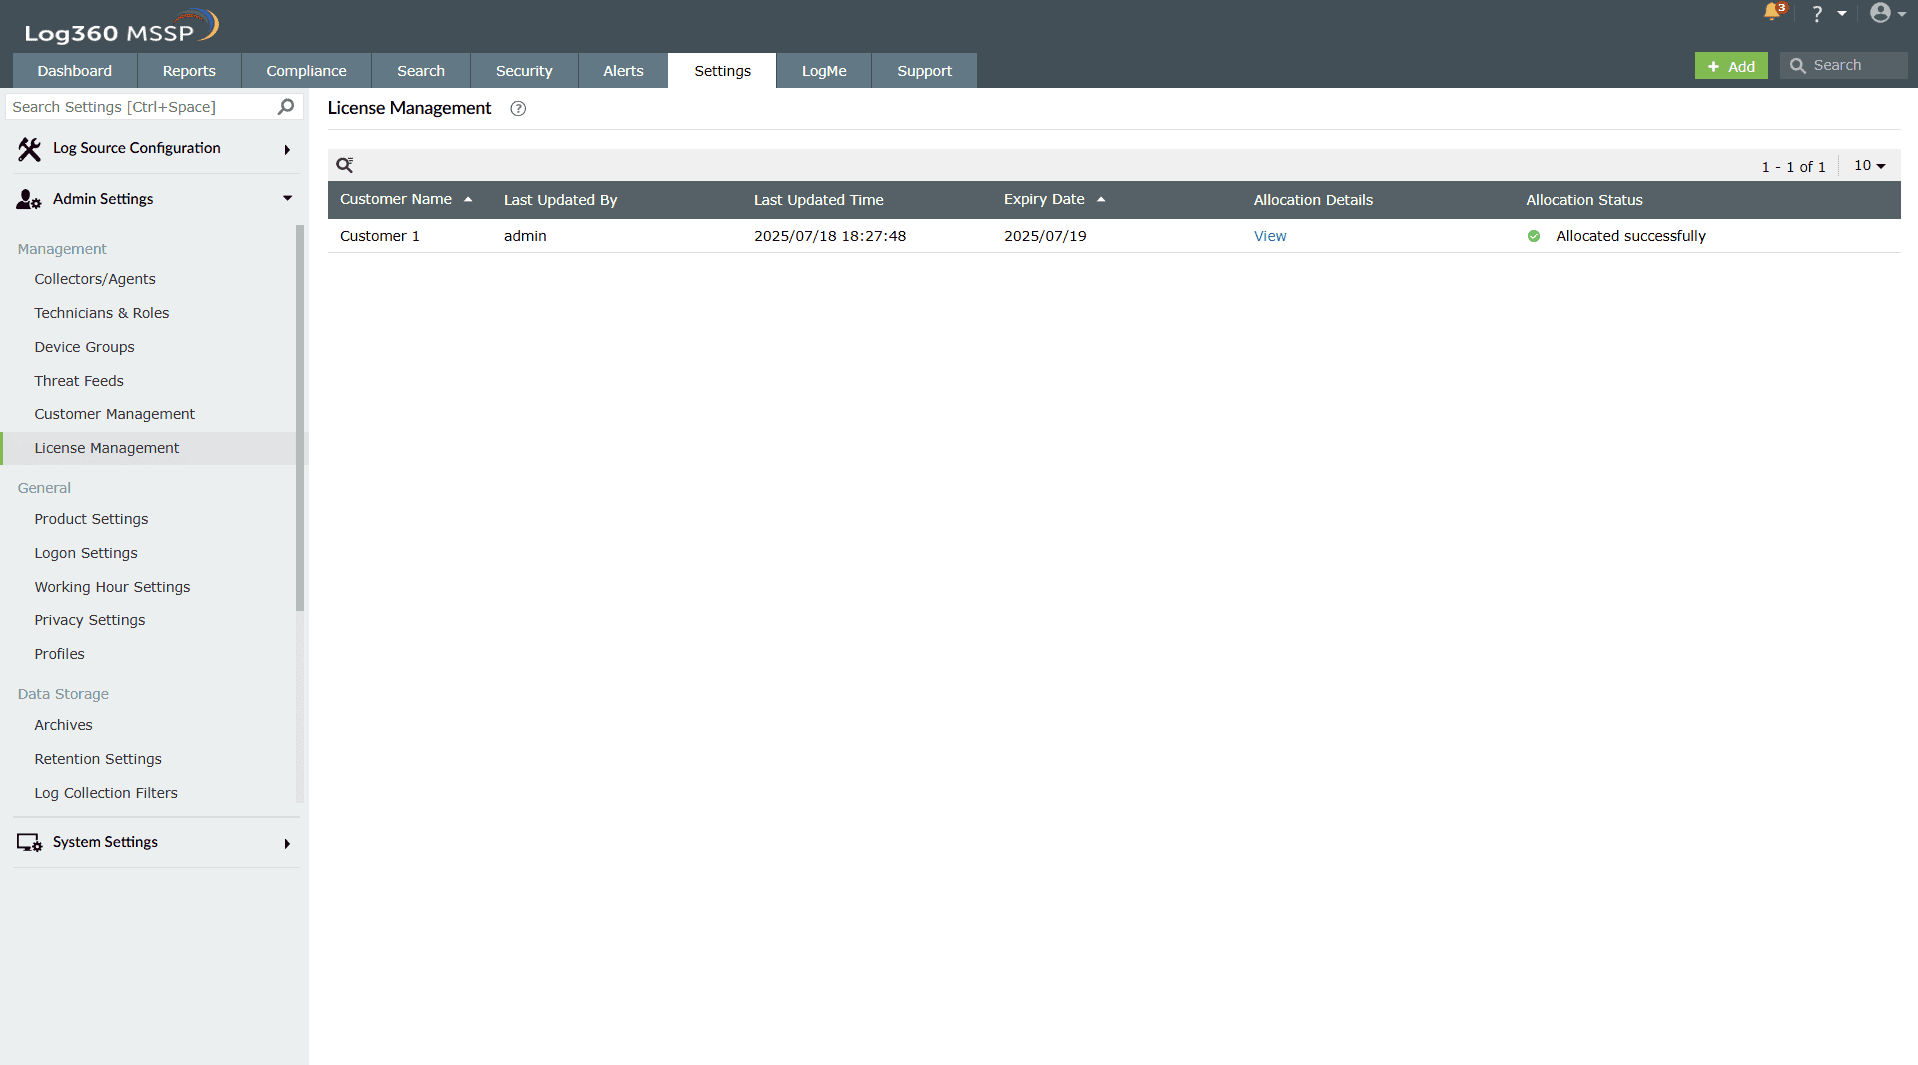Click Last Updated Time column header
The height and width of the screenshot is (1065, 1918).
819,200
